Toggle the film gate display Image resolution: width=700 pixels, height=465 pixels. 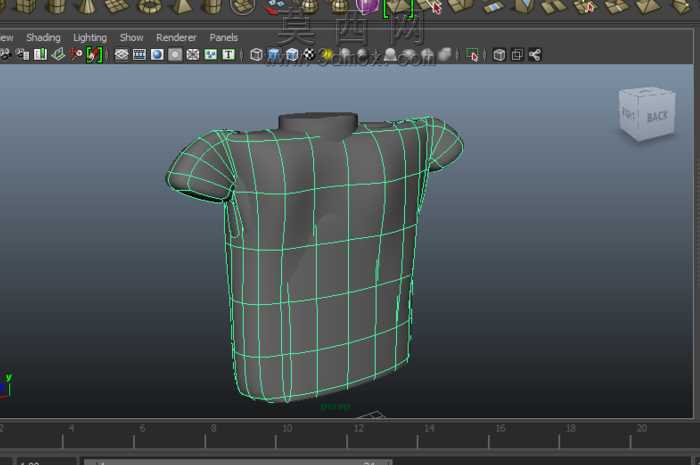pyautogui.click(x=139, y=55)
